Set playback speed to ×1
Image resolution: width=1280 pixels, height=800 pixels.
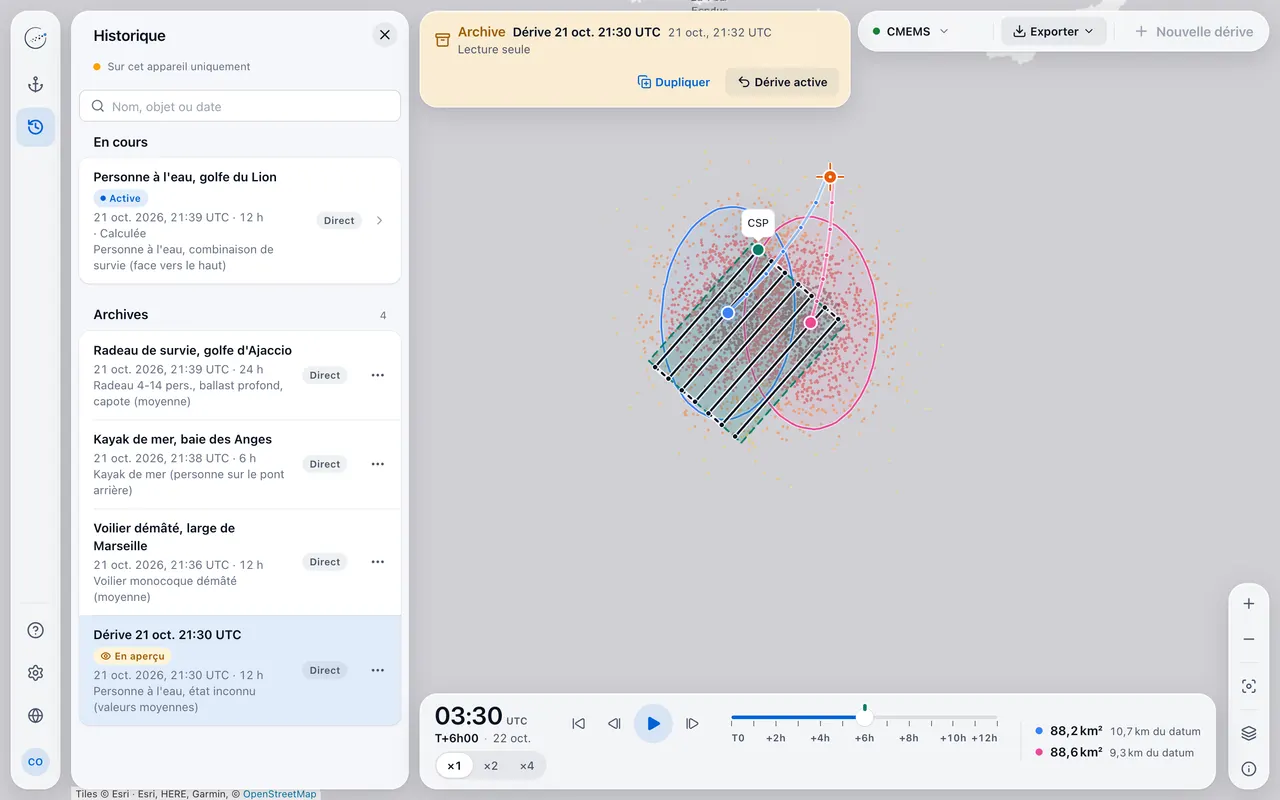click(x=454, y=766)
